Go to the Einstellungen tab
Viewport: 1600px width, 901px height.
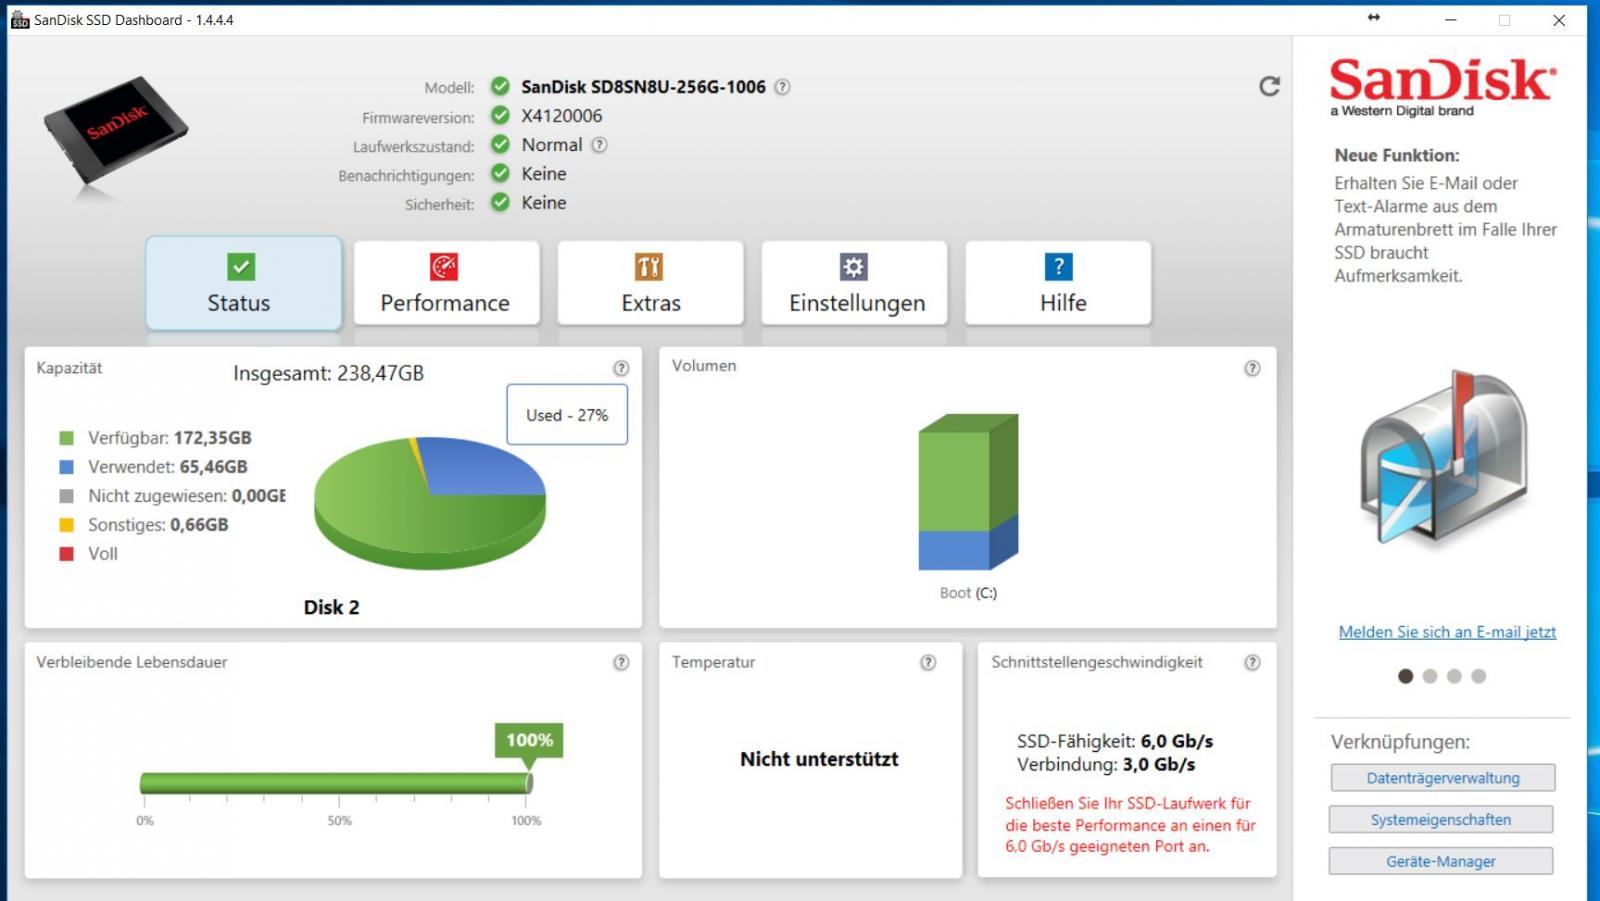pyautogui.click(x=854, y=283)
